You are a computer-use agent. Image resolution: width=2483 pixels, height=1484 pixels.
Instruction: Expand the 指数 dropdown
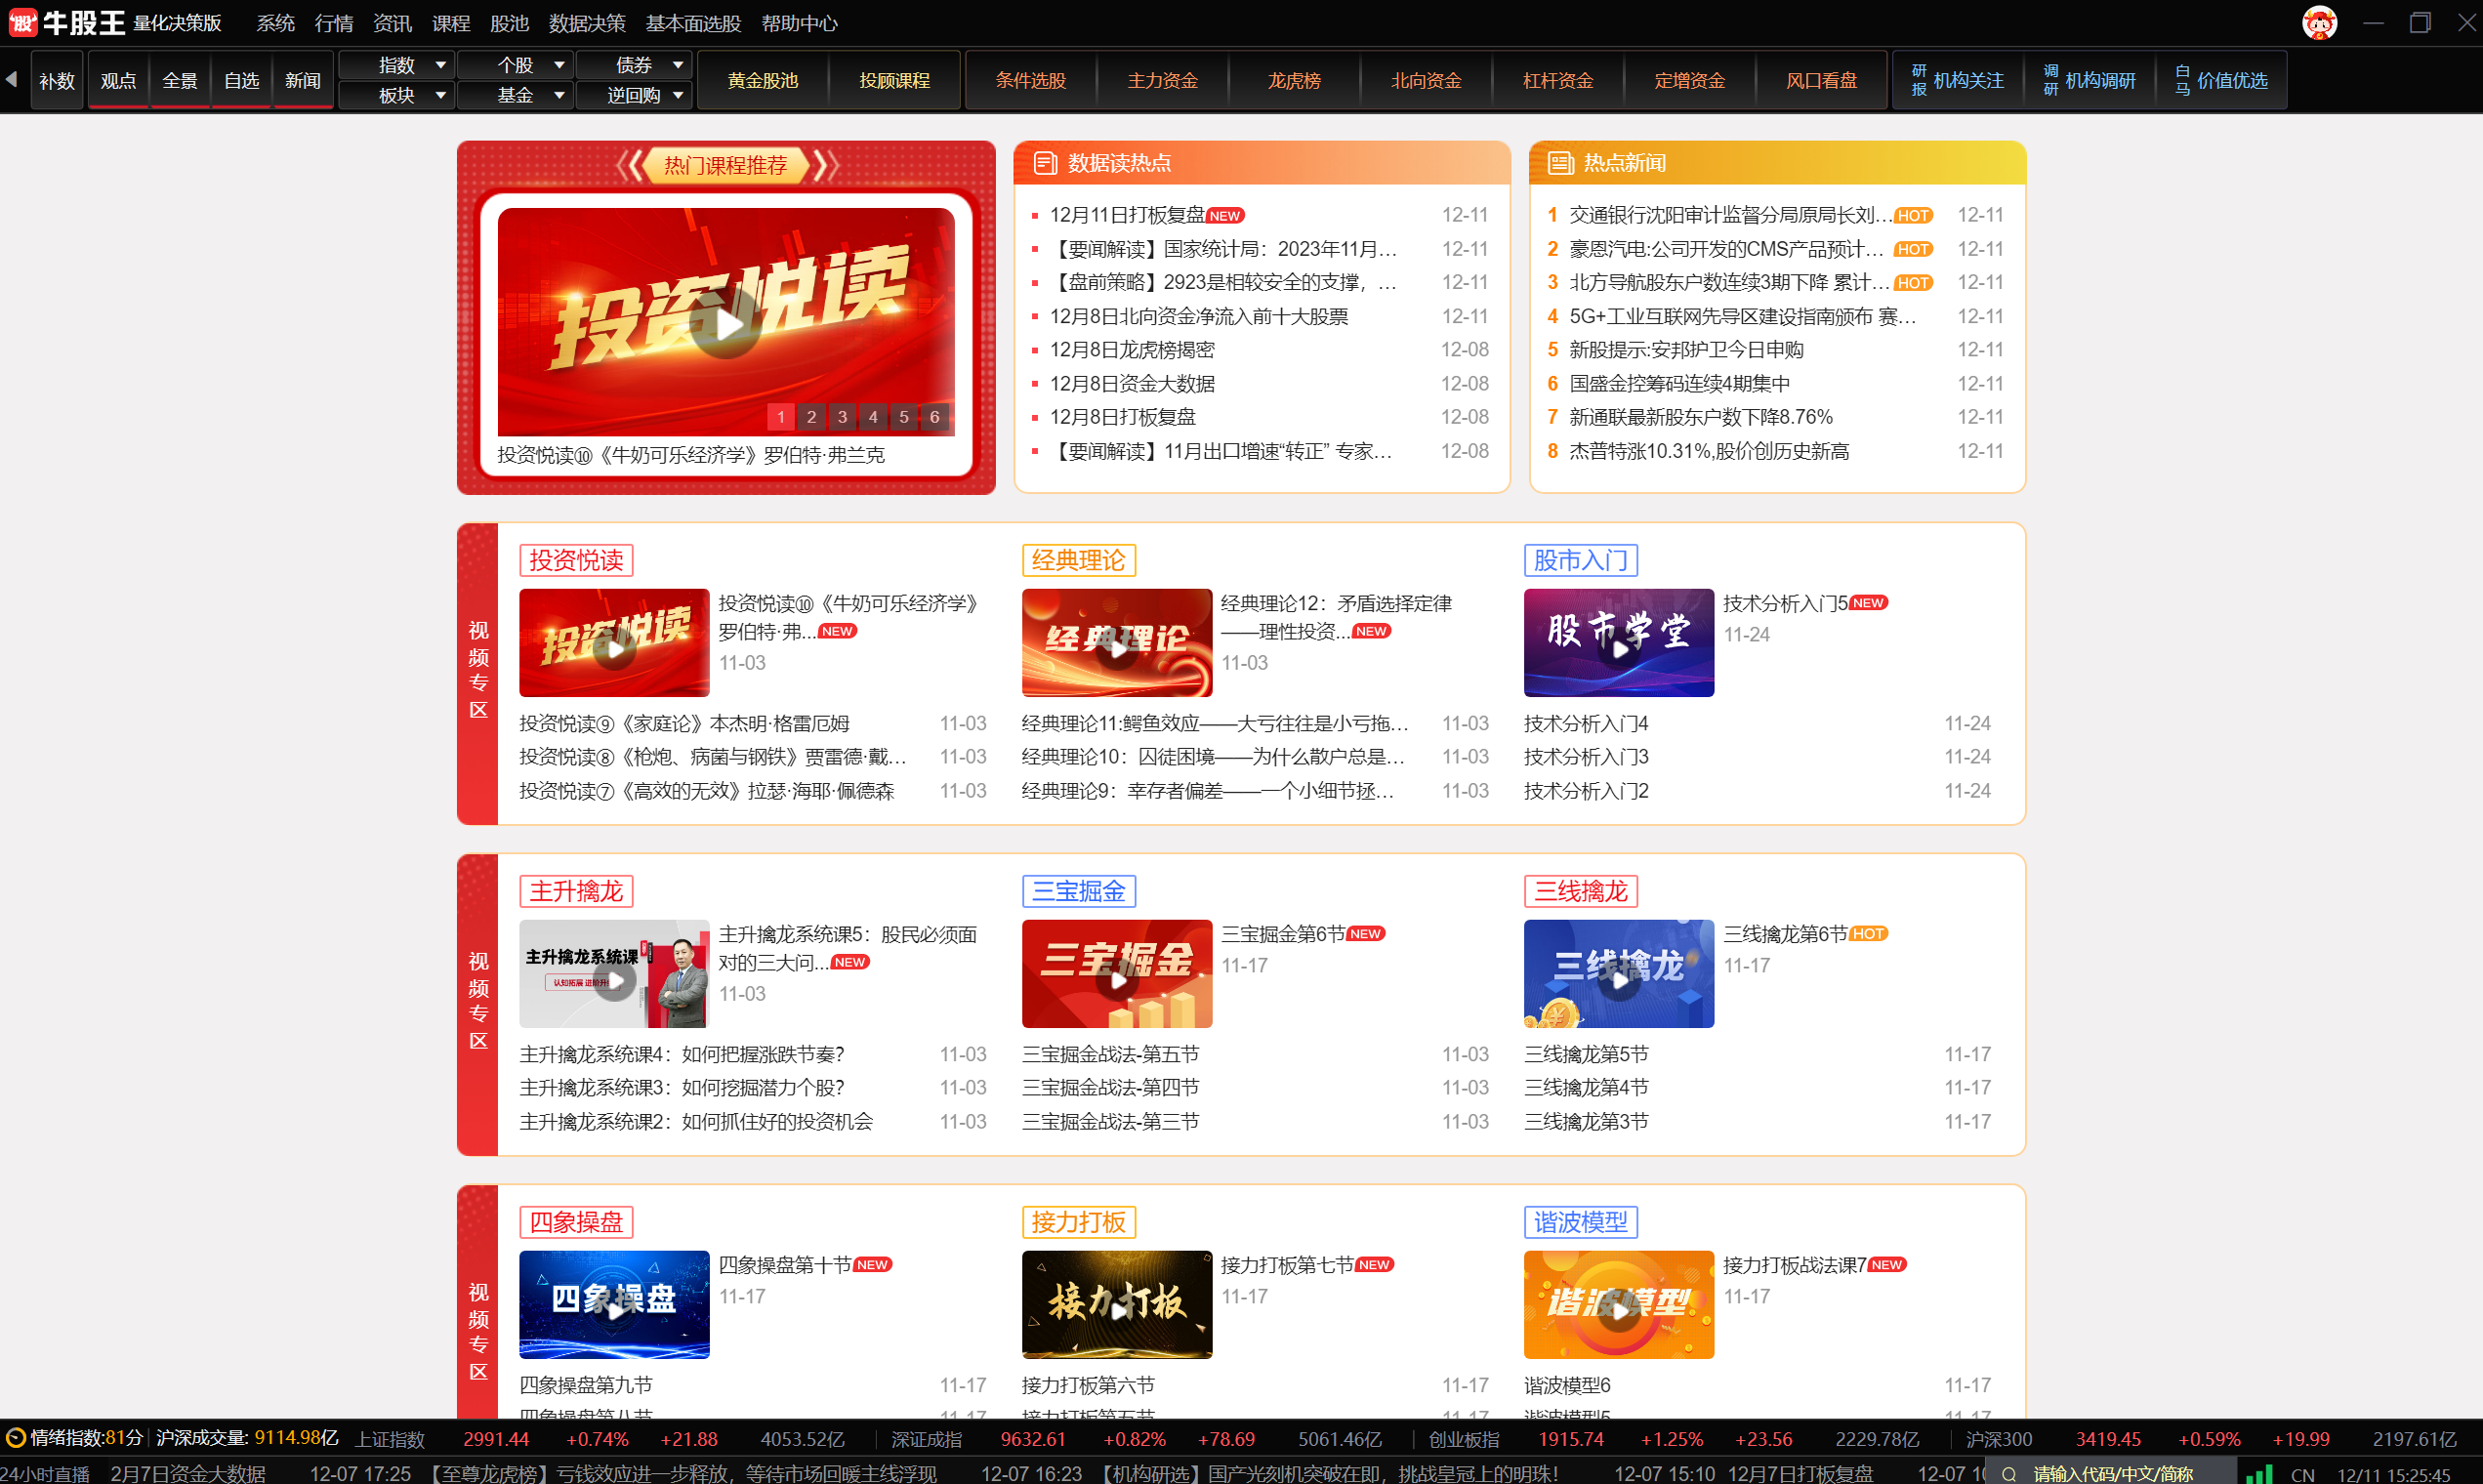[440, 65]
